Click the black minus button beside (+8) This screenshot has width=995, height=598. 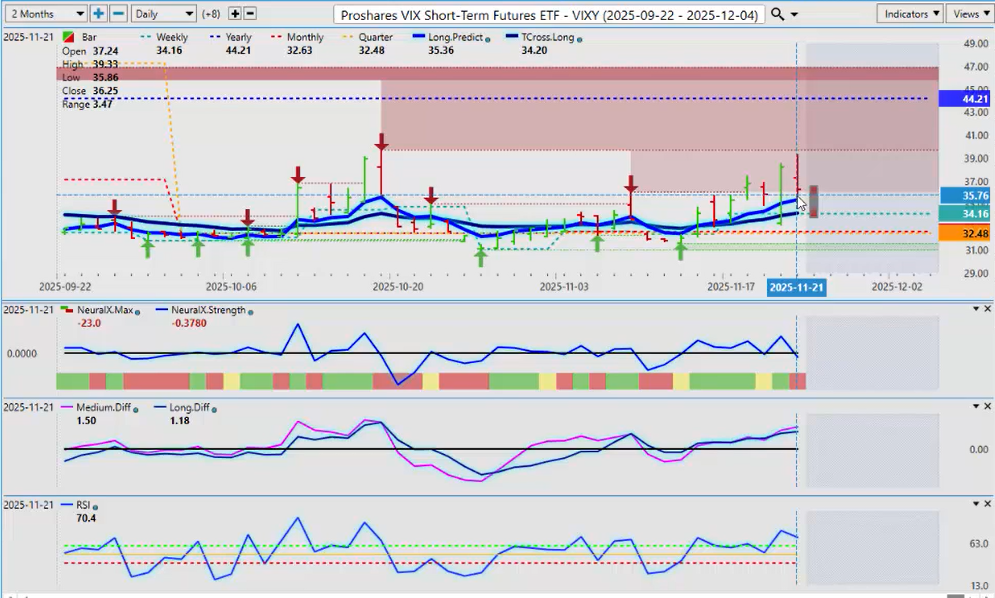250,14
